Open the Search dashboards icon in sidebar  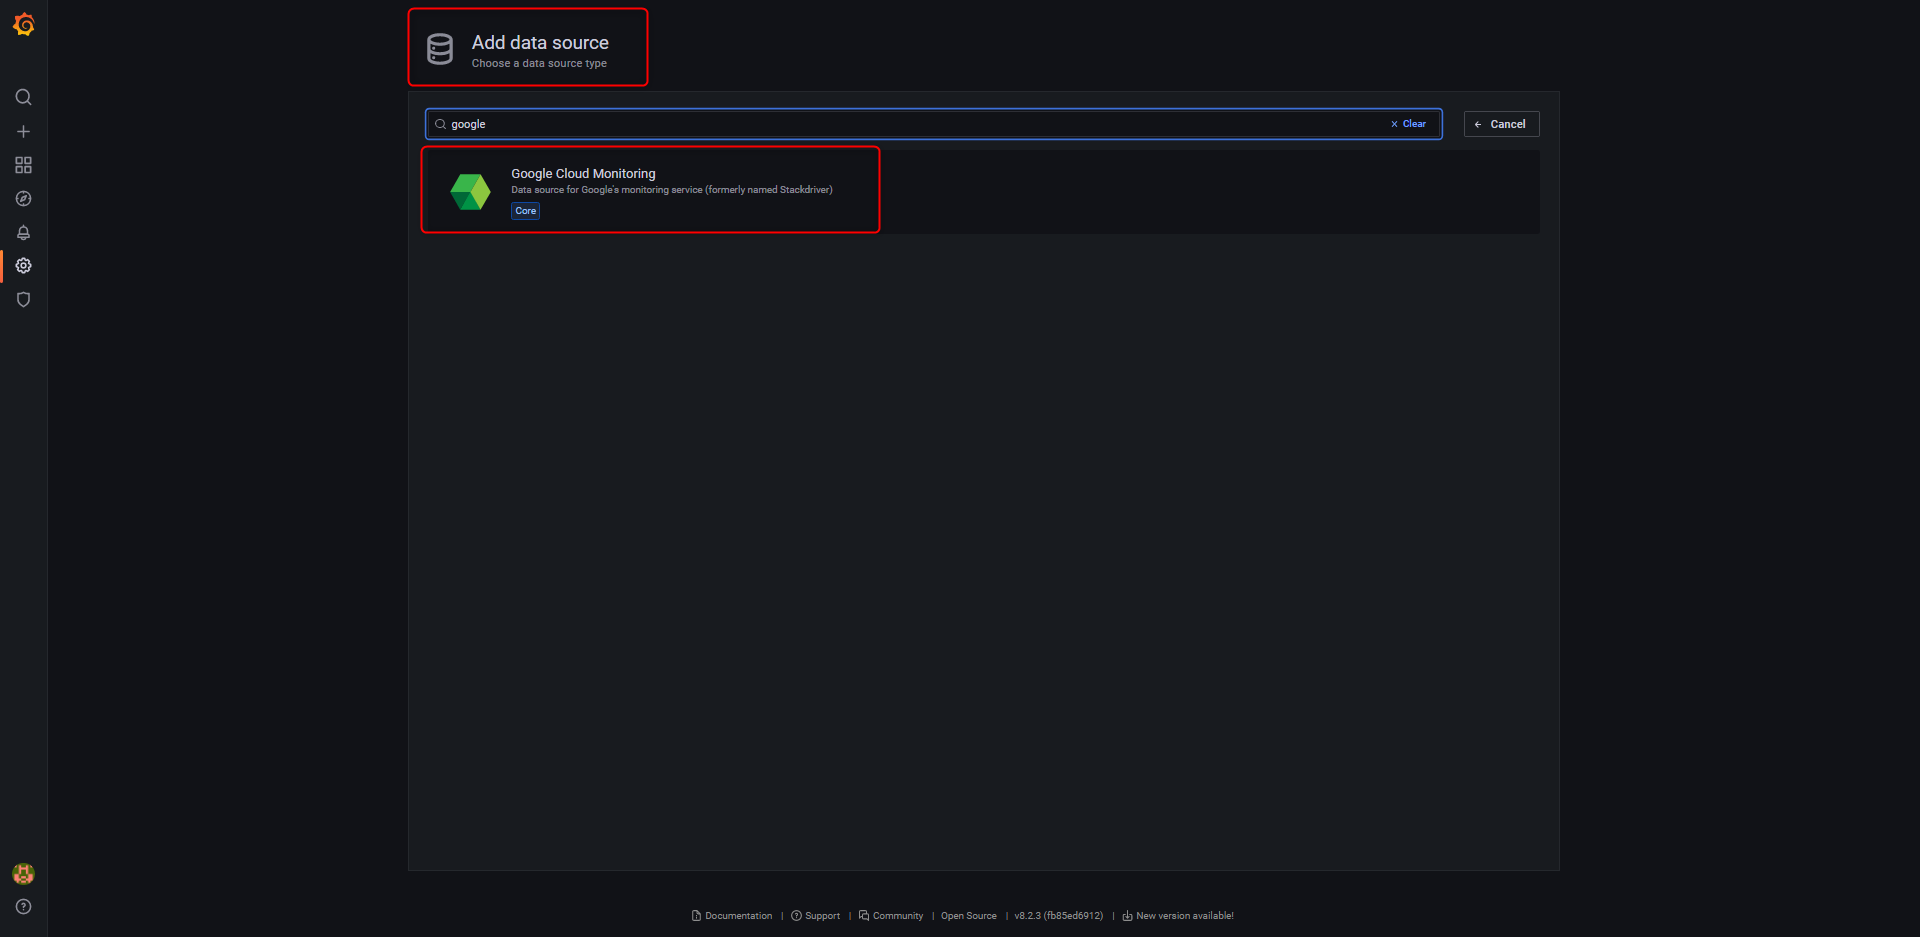pos(23,97)
